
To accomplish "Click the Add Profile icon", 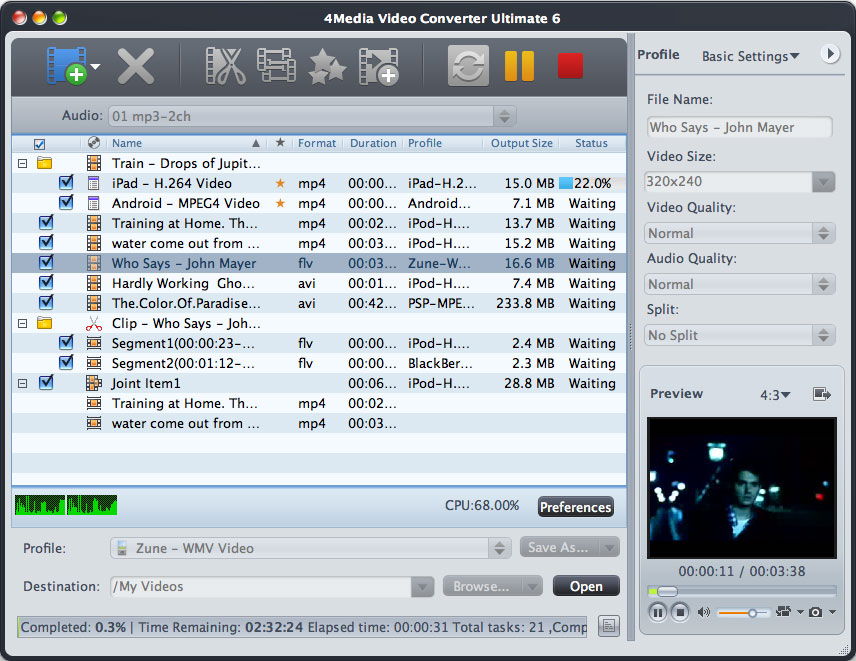I will [x=378, y=66].
